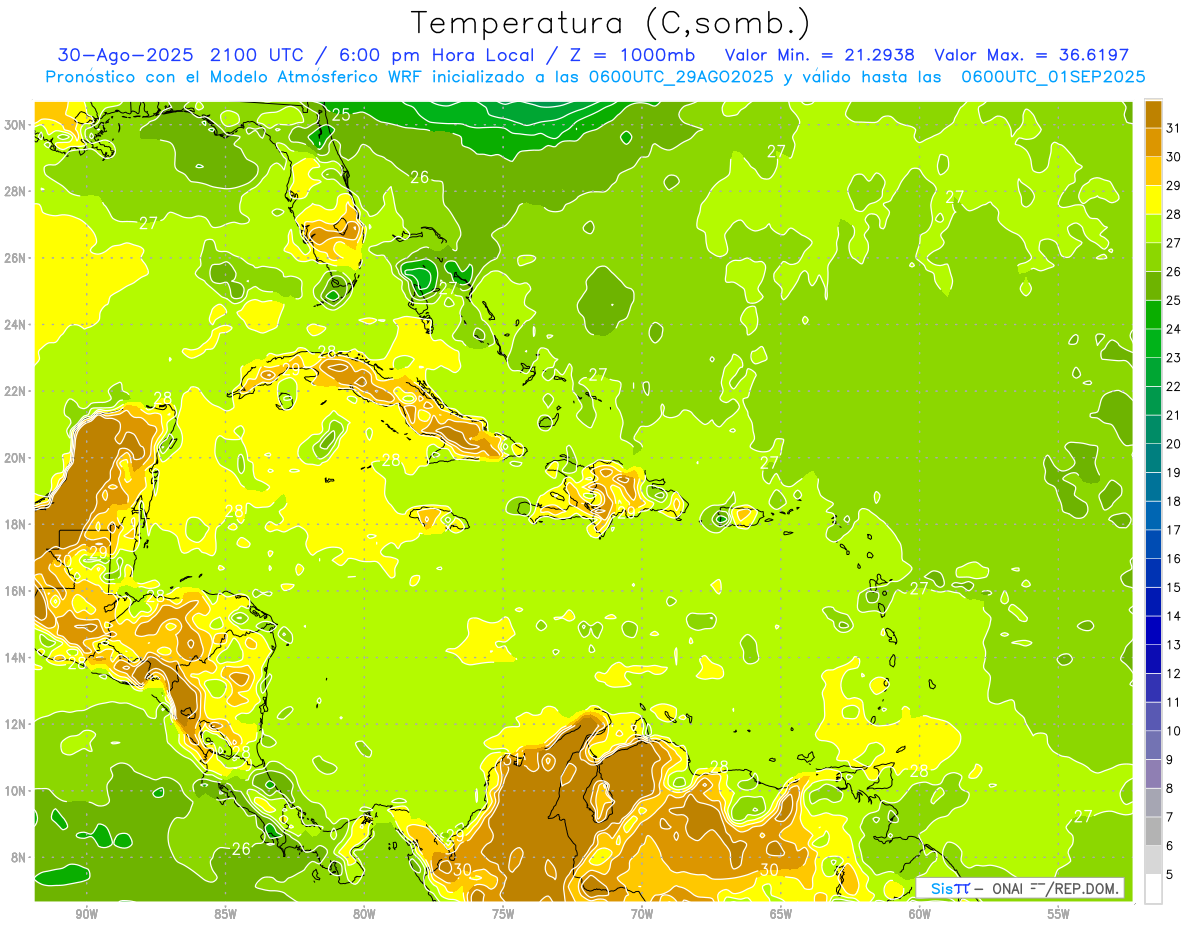Click the 10N latitude axis label
Screen dimensions: 1200x927
pos(15,791)
